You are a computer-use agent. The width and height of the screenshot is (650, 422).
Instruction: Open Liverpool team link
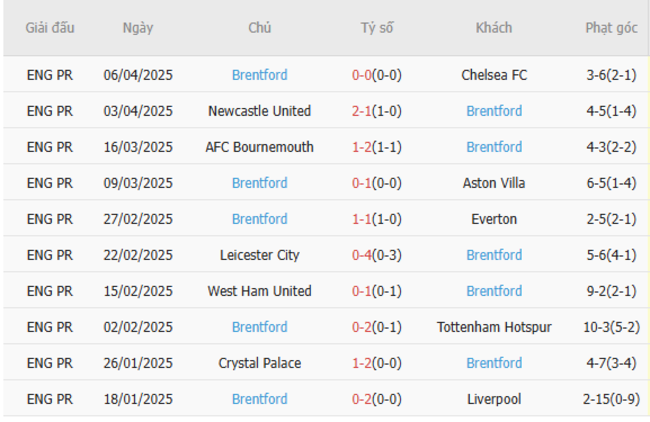click(x=494, y=399)
